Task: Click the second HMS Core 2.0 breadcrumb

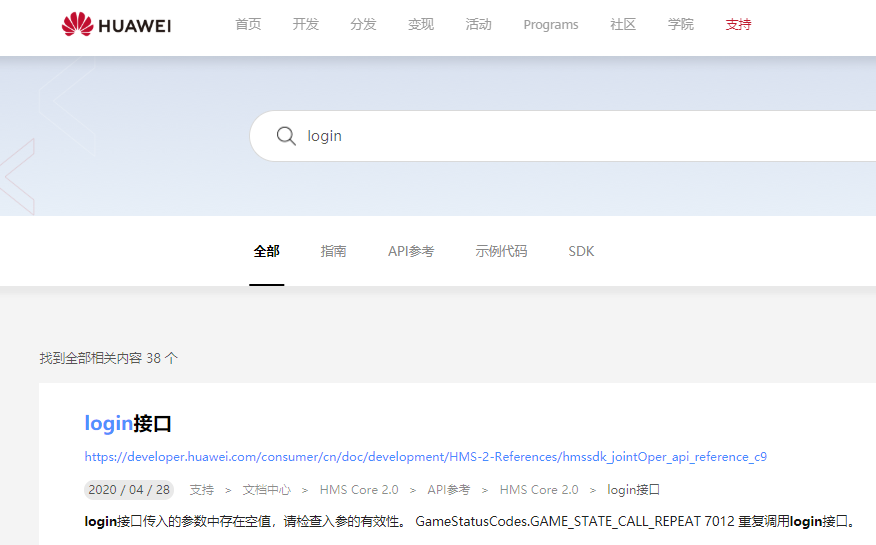Action: pyautogui.click(x=539, y=490)
